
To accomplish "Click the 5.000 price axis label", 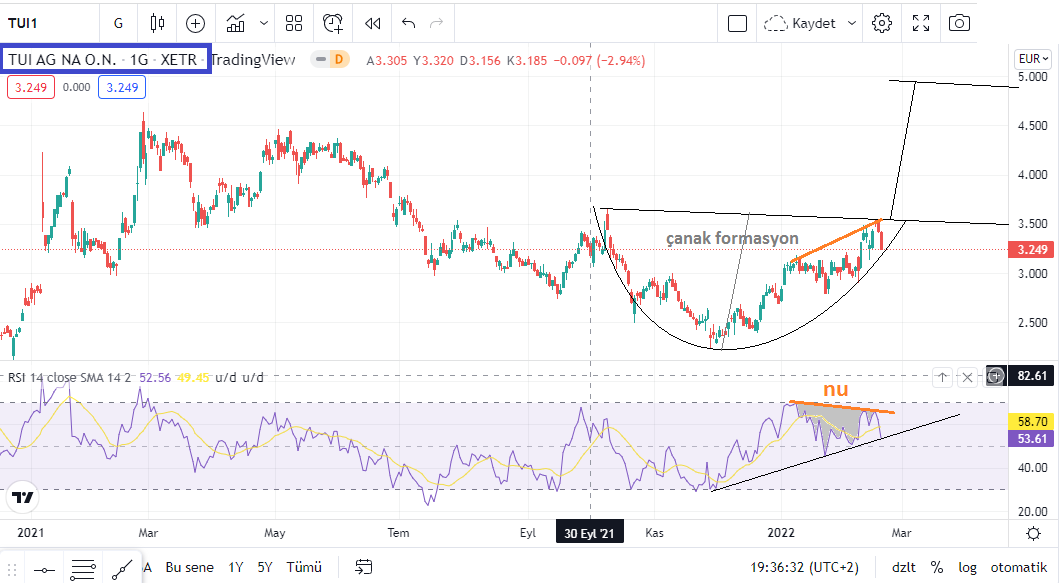I will click(x=1033, y=76).
